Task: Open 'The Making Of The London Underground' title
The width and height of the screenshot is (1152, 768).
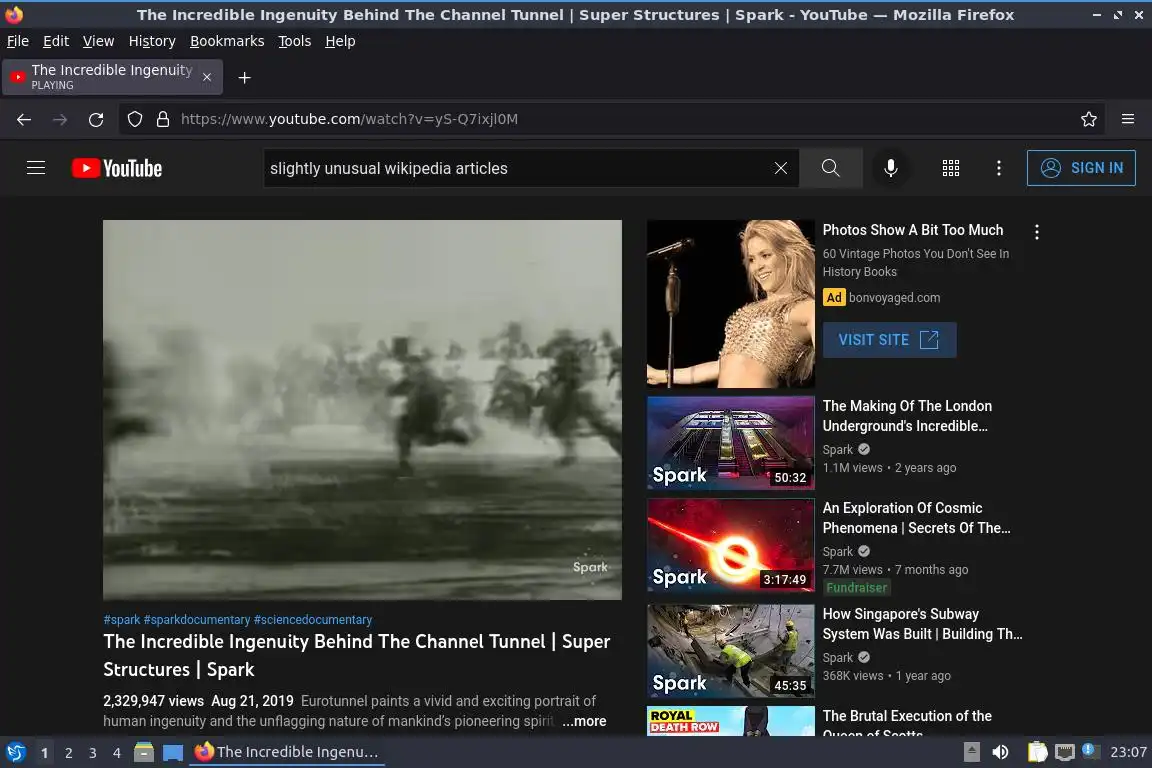Action: pos(907,416)
